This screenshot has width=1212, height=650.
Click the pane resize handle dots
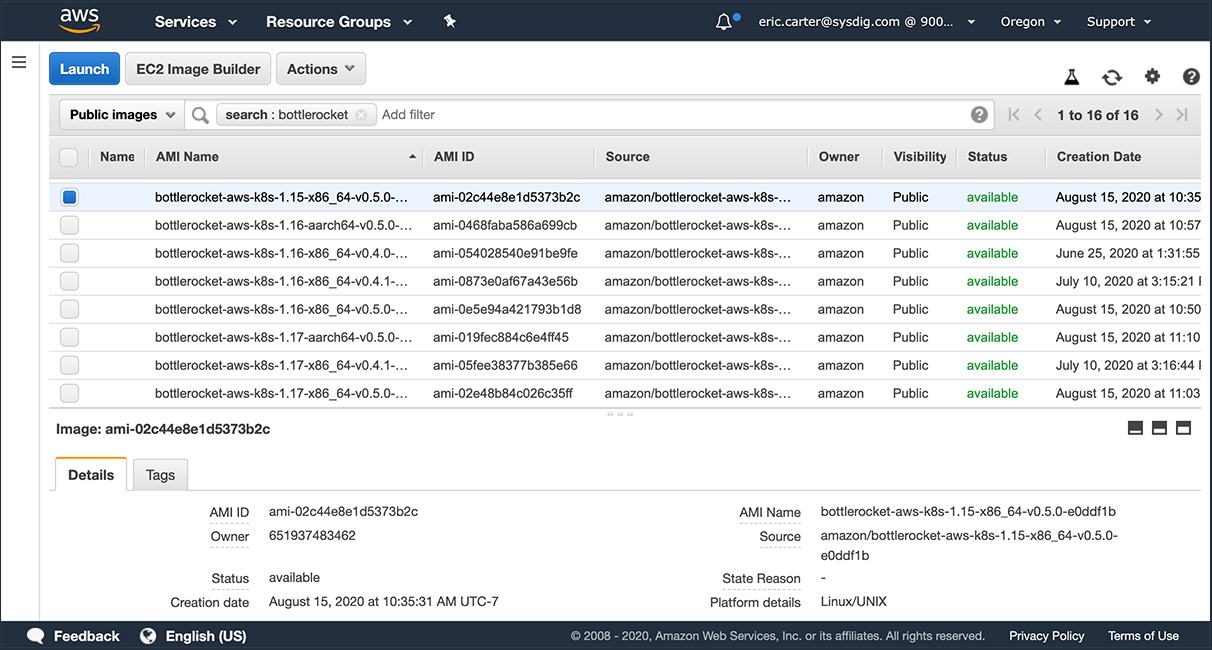click(x=620, y=413)
